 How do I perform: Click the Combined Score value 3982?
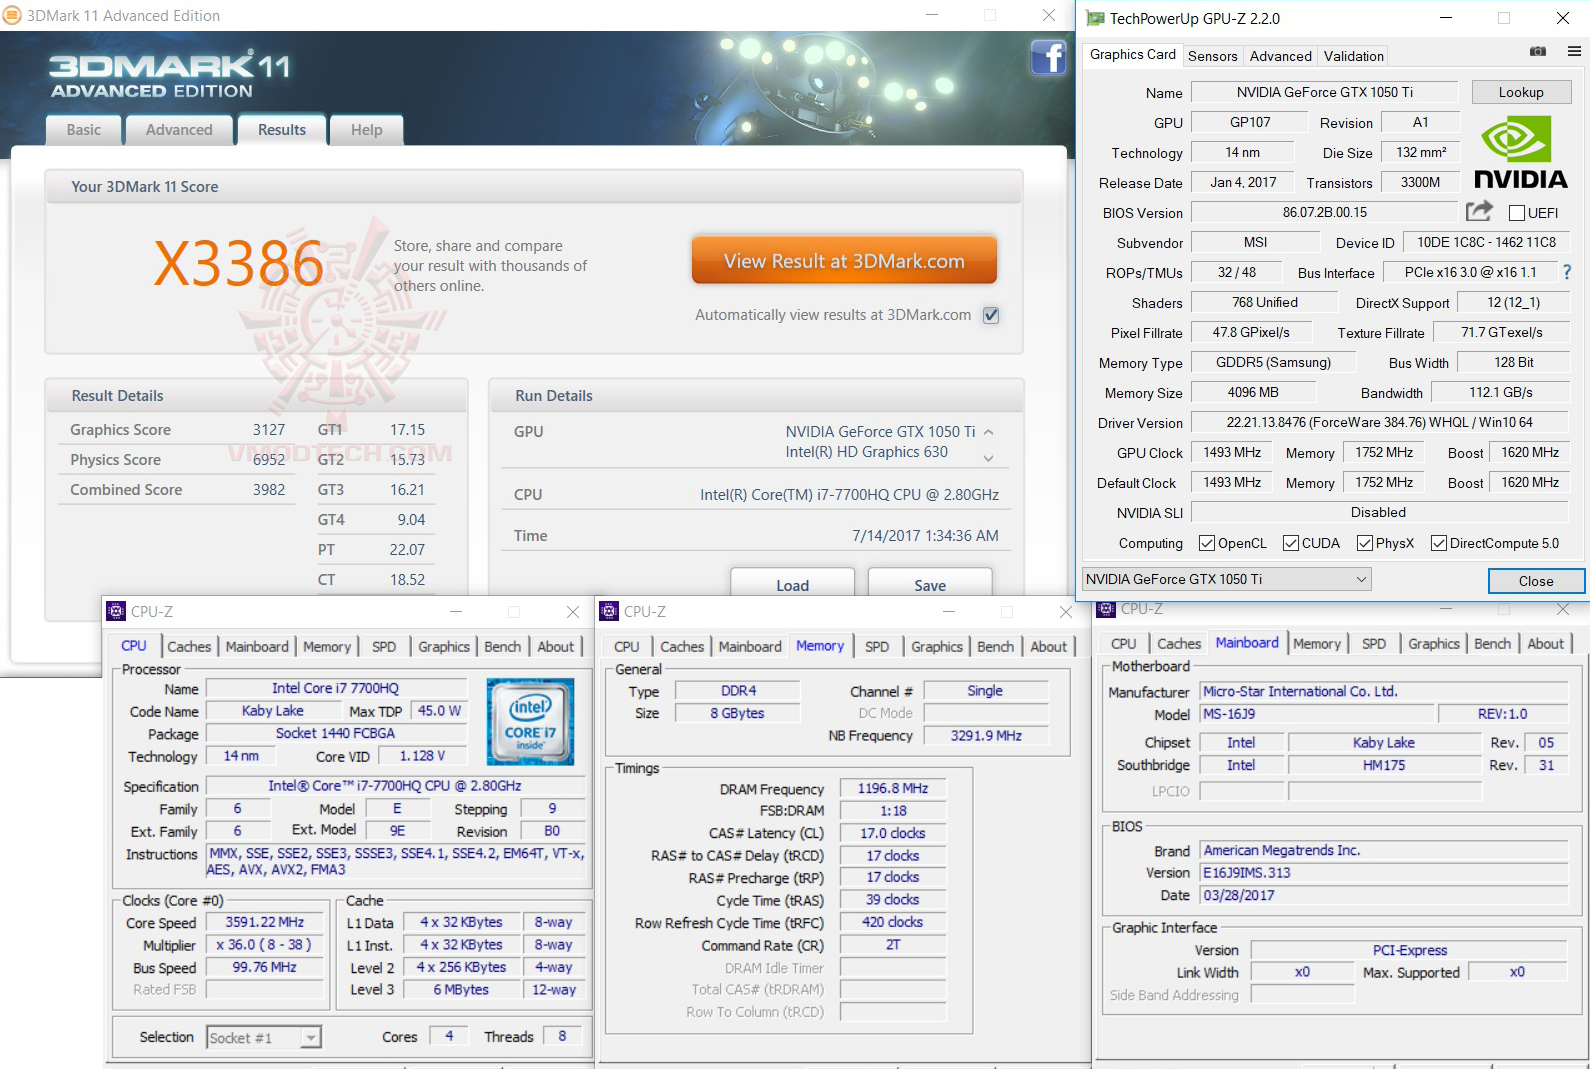click(x=268, y=490)
